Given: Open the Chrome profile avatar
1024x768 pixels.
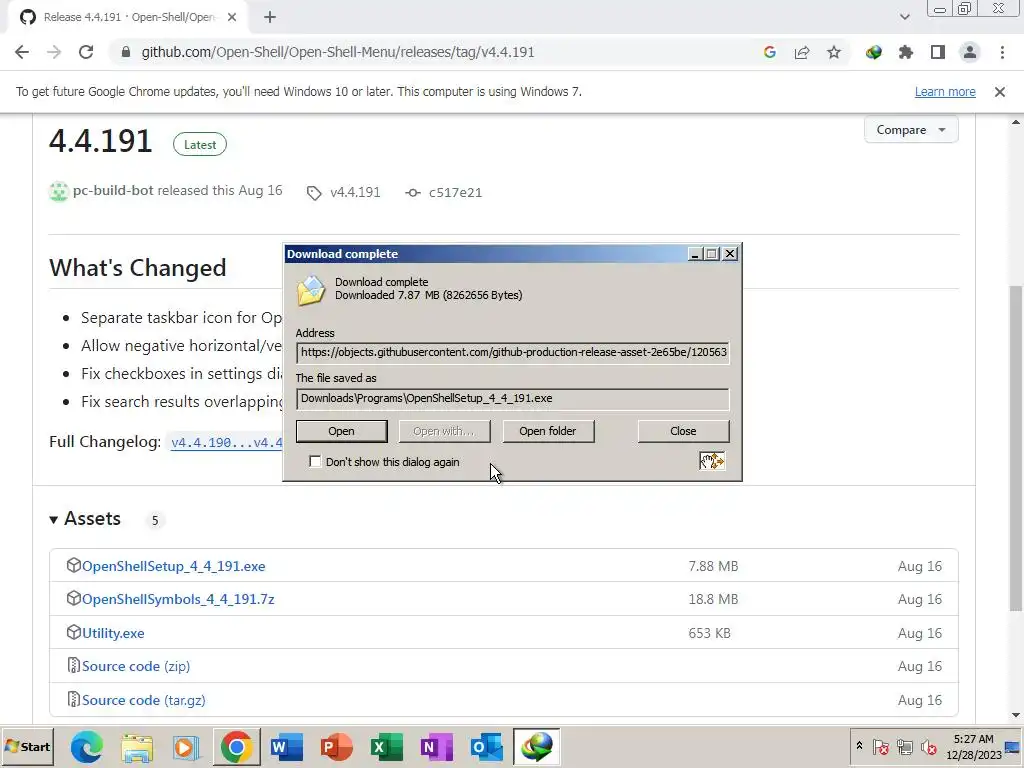Looking at the screenshot, I should pos(970,52).
